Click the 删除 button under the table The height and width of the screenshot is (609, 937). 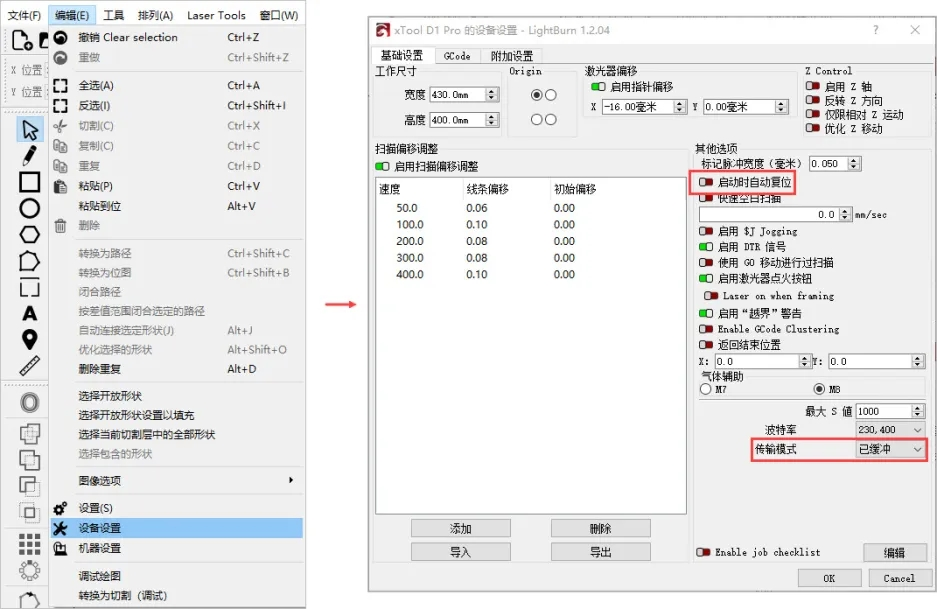[601, 528]
